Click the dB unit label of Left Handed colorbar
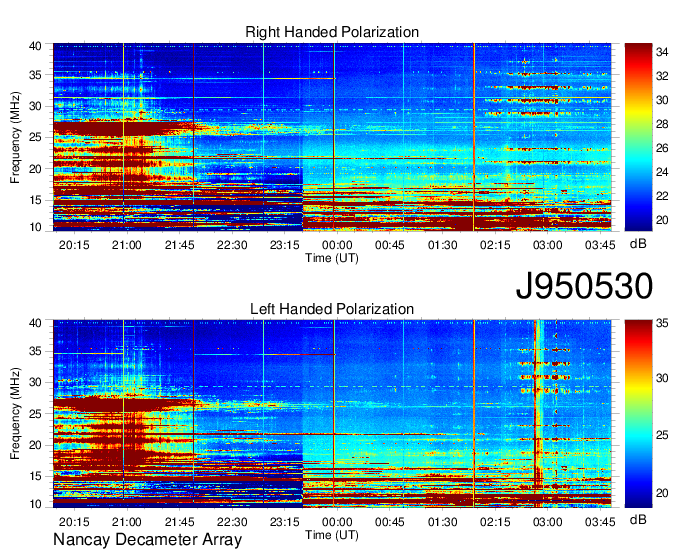 [638, 520]
